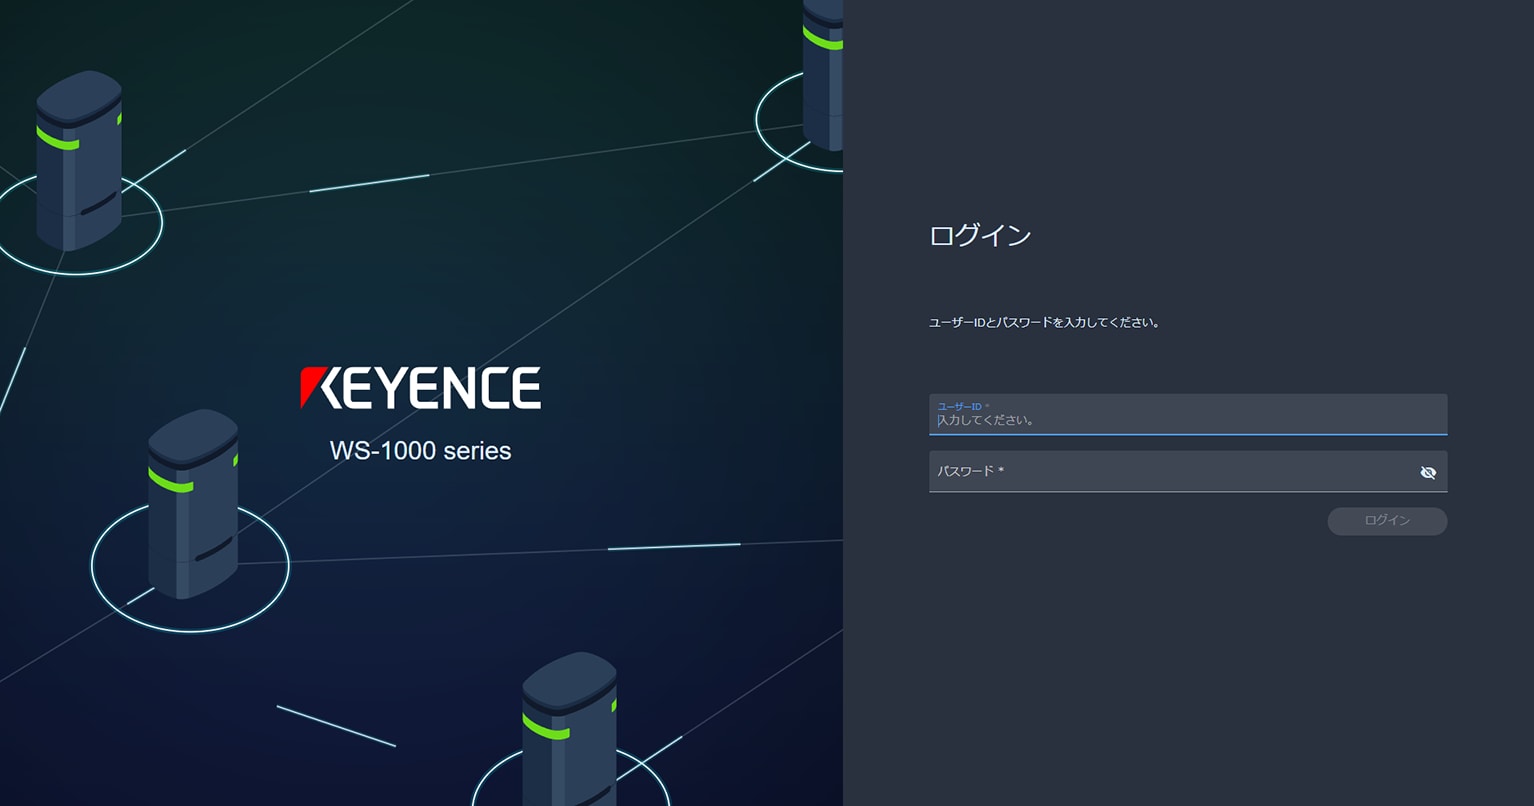The width and height of the screenshot is (1534, 806).
Task: Click the top-left robot illustration
Action: click(x=78, y=155)
